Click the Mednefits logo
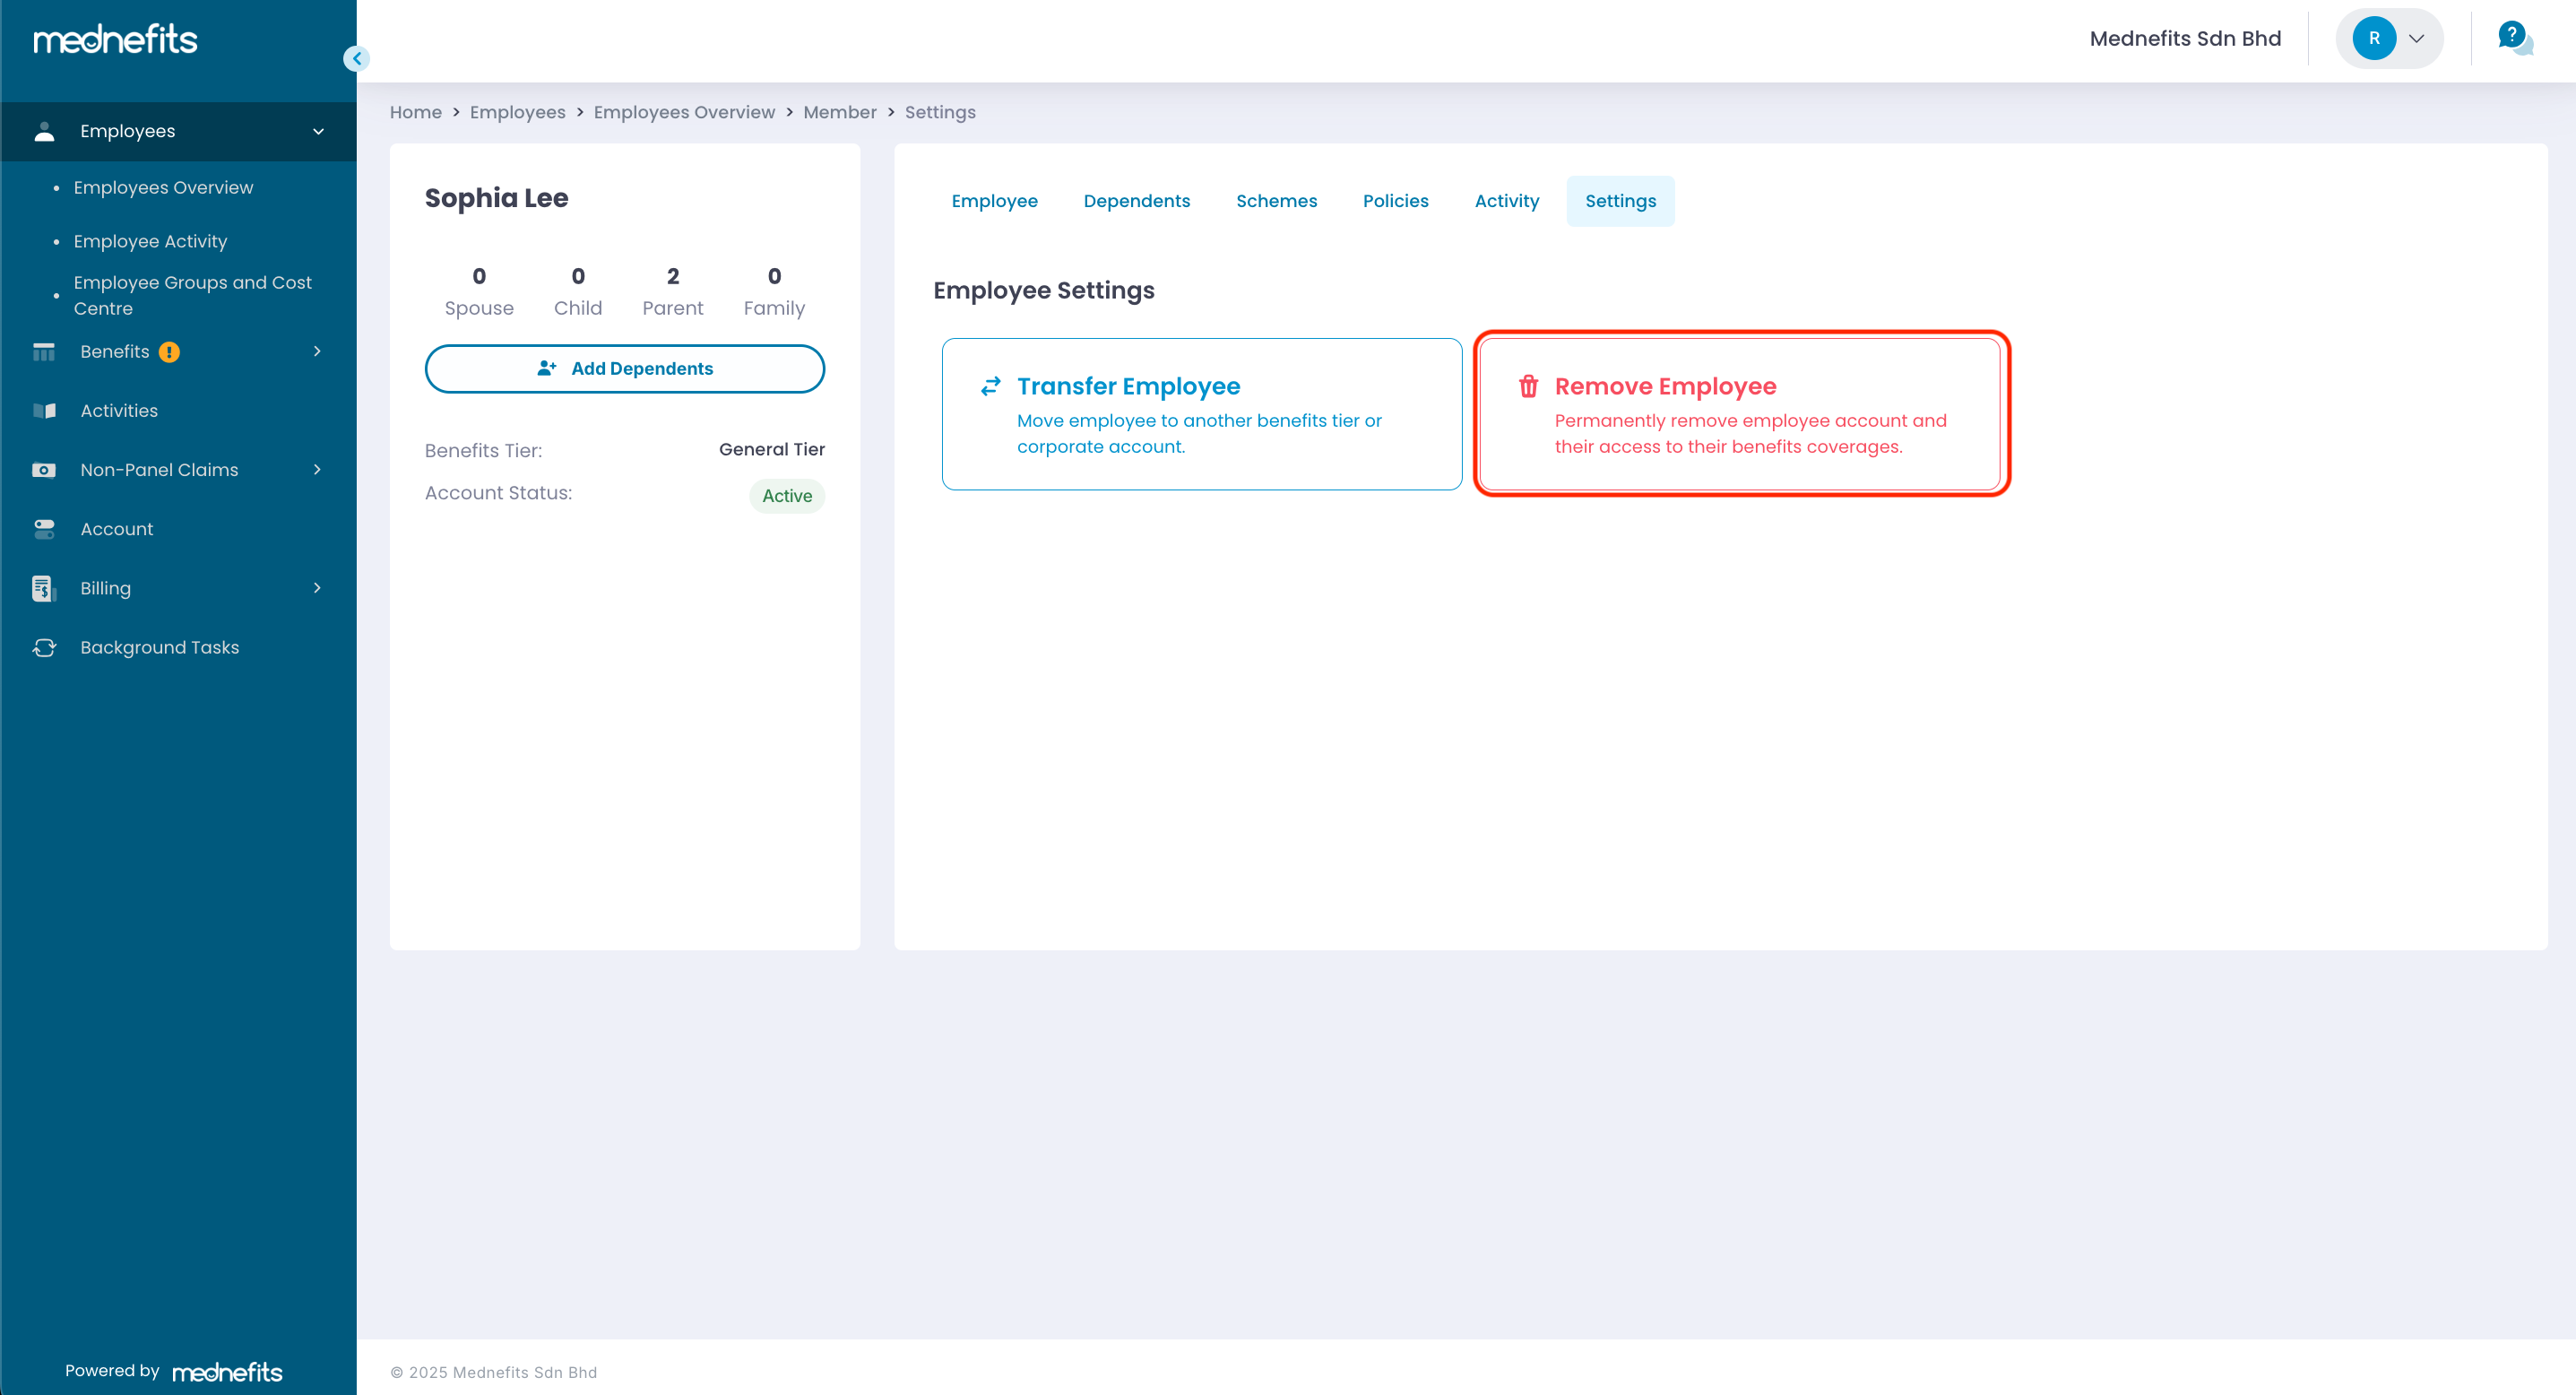 coord(115,40)
